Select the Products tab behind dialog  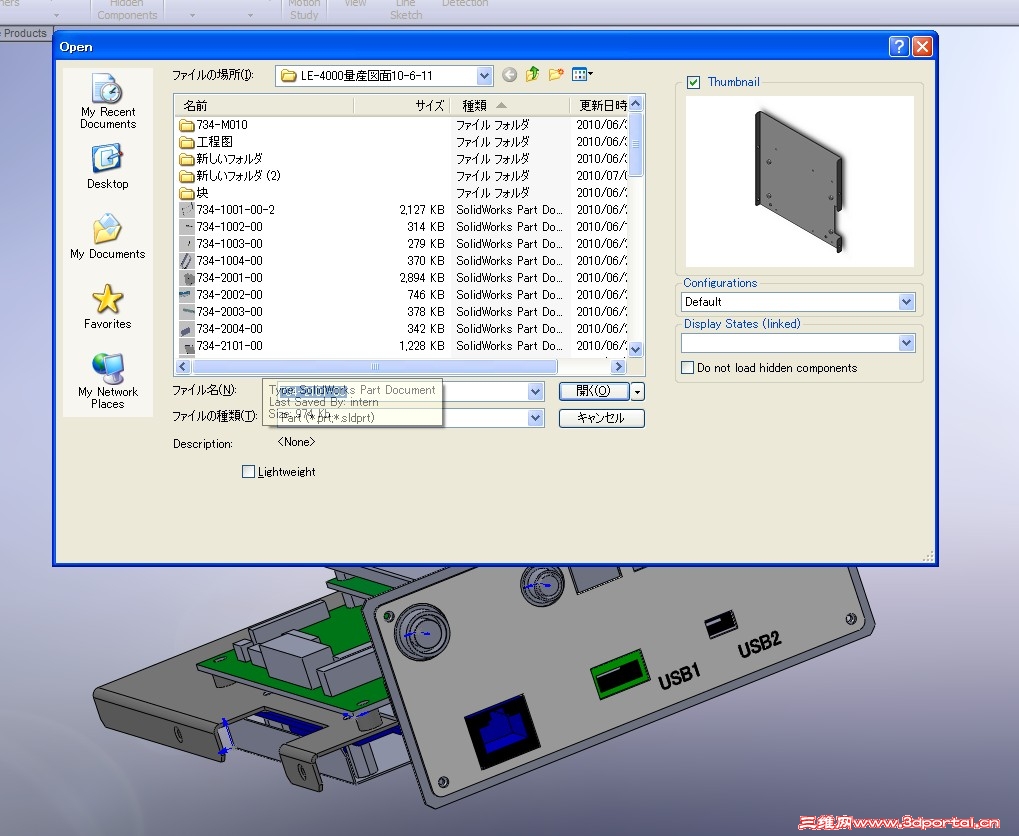pos(25,33)
